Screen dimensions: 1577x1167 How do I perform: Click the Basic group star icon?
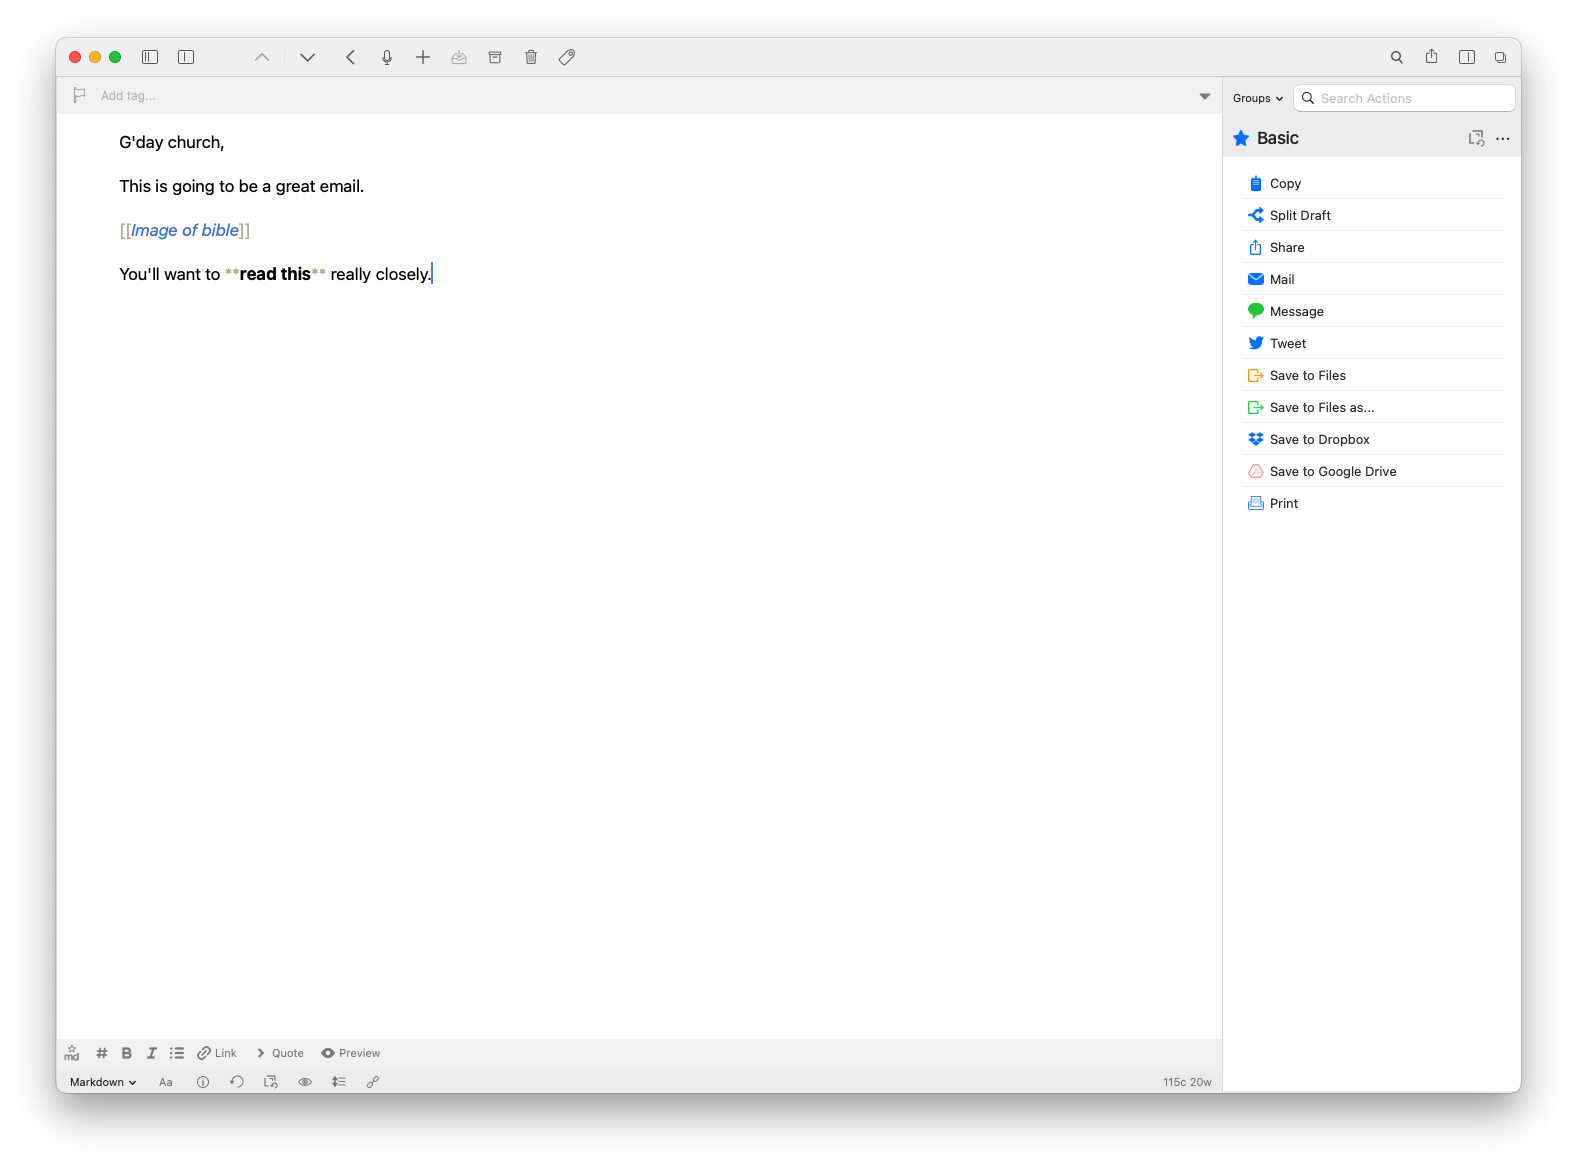tap(1241, 138)
